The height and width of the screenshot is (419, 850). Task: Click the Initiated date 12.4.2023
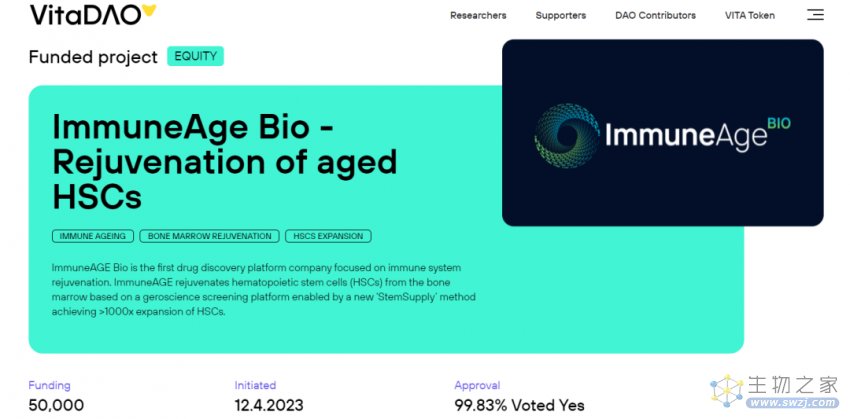[269, 405]
